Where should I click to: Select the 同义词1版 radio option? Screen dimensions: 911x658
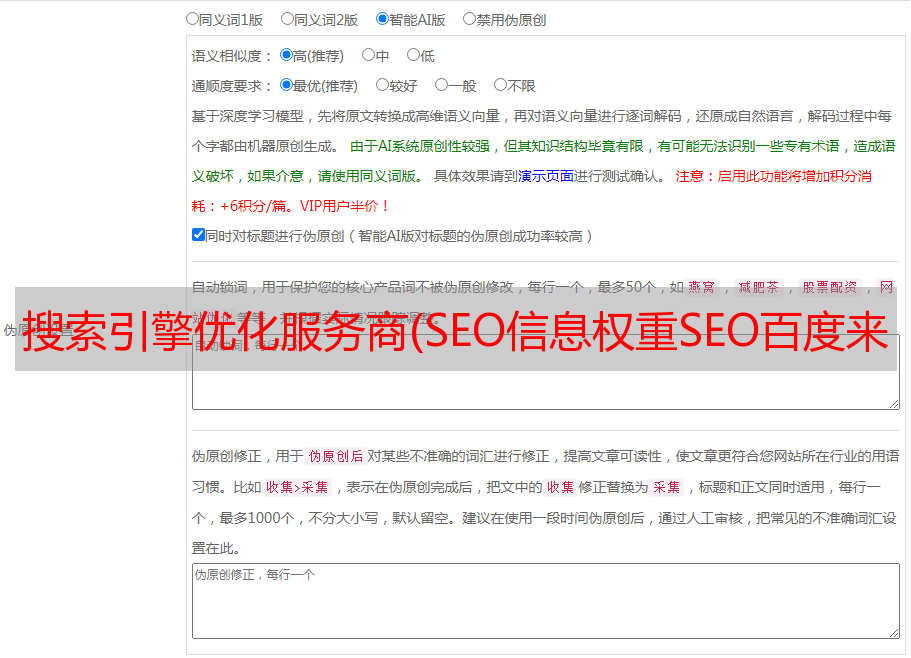point(192,19)
